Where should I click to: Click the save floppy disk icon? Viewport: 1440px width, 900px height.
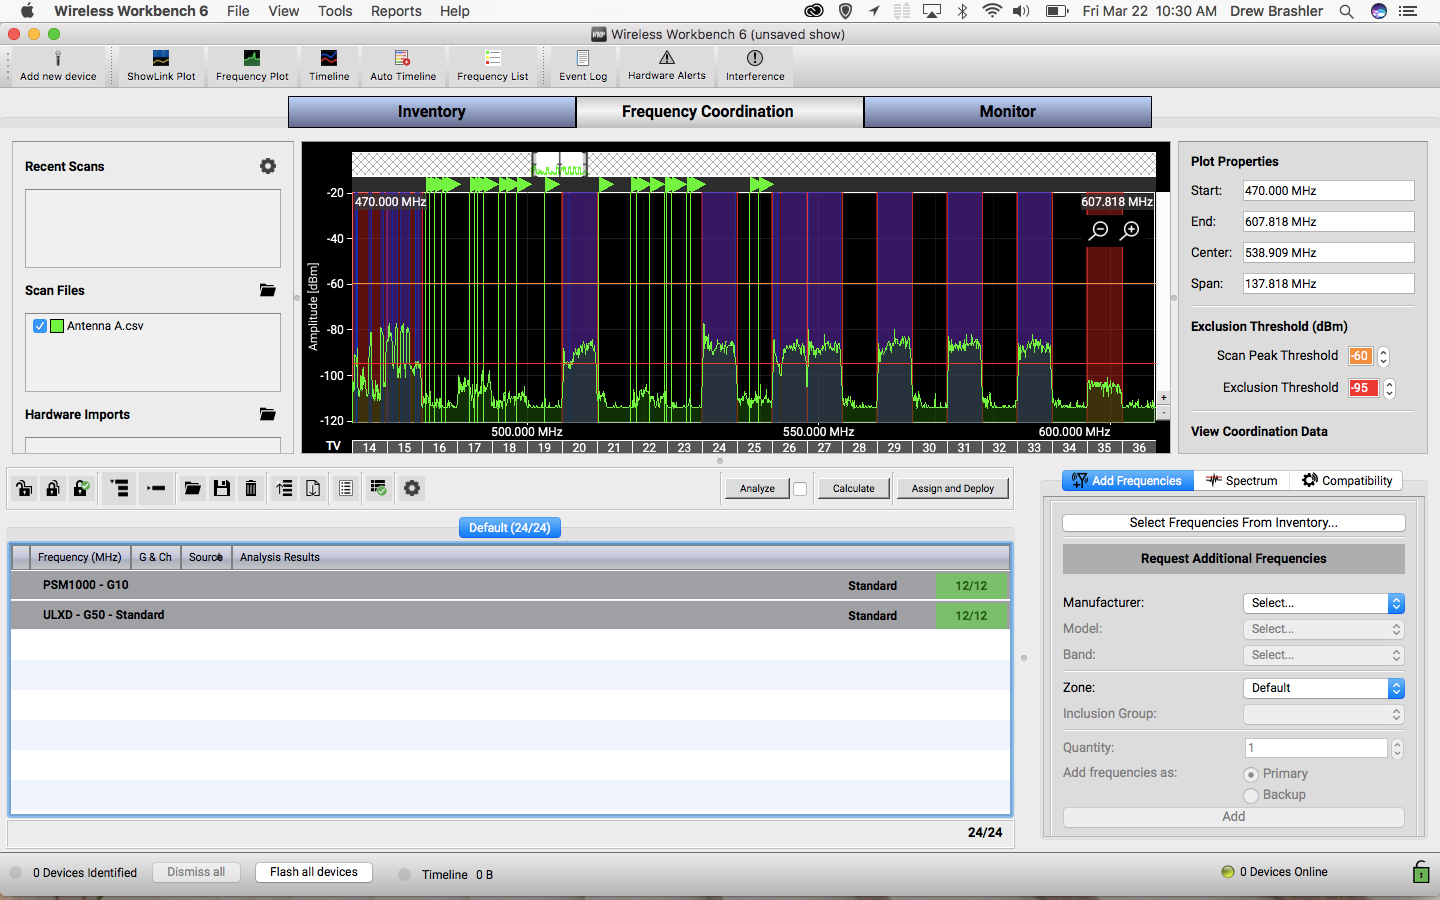222,488
